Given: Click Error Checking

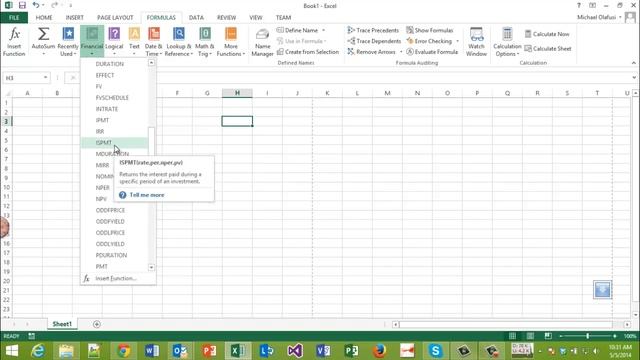Looking at the screenshot, I should coord(429,41).
